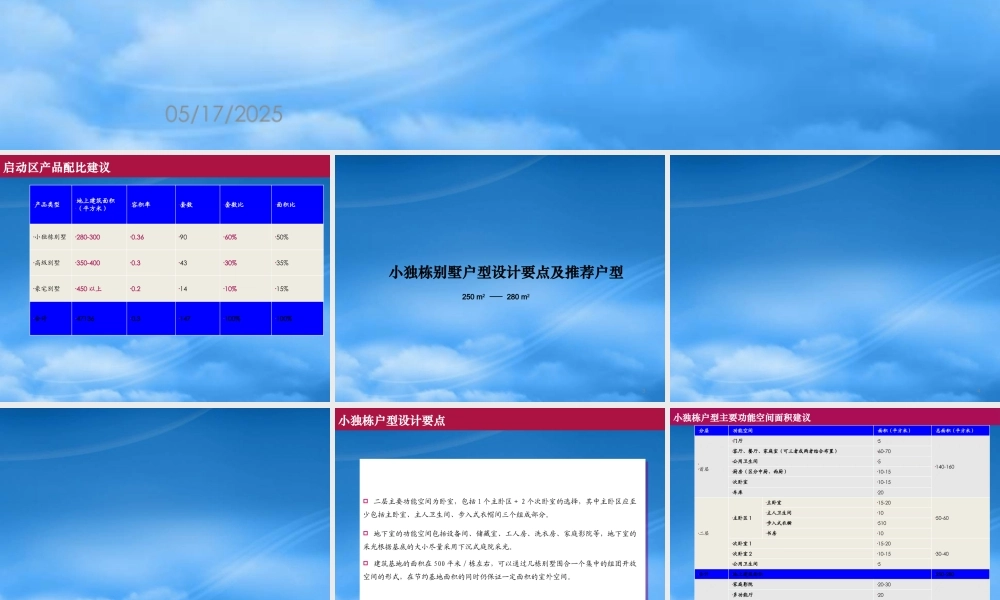Click the 50% cell
The width and height of the screenshot is (1000, 600).
point(297,237)
